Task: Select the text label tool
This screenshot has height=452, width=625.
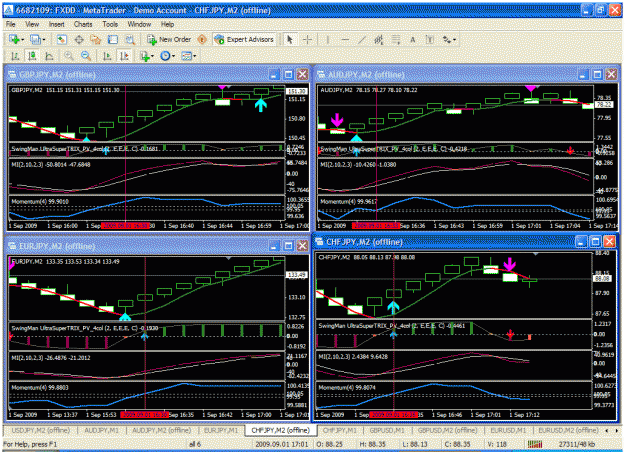Action: (x=430, y=39)
